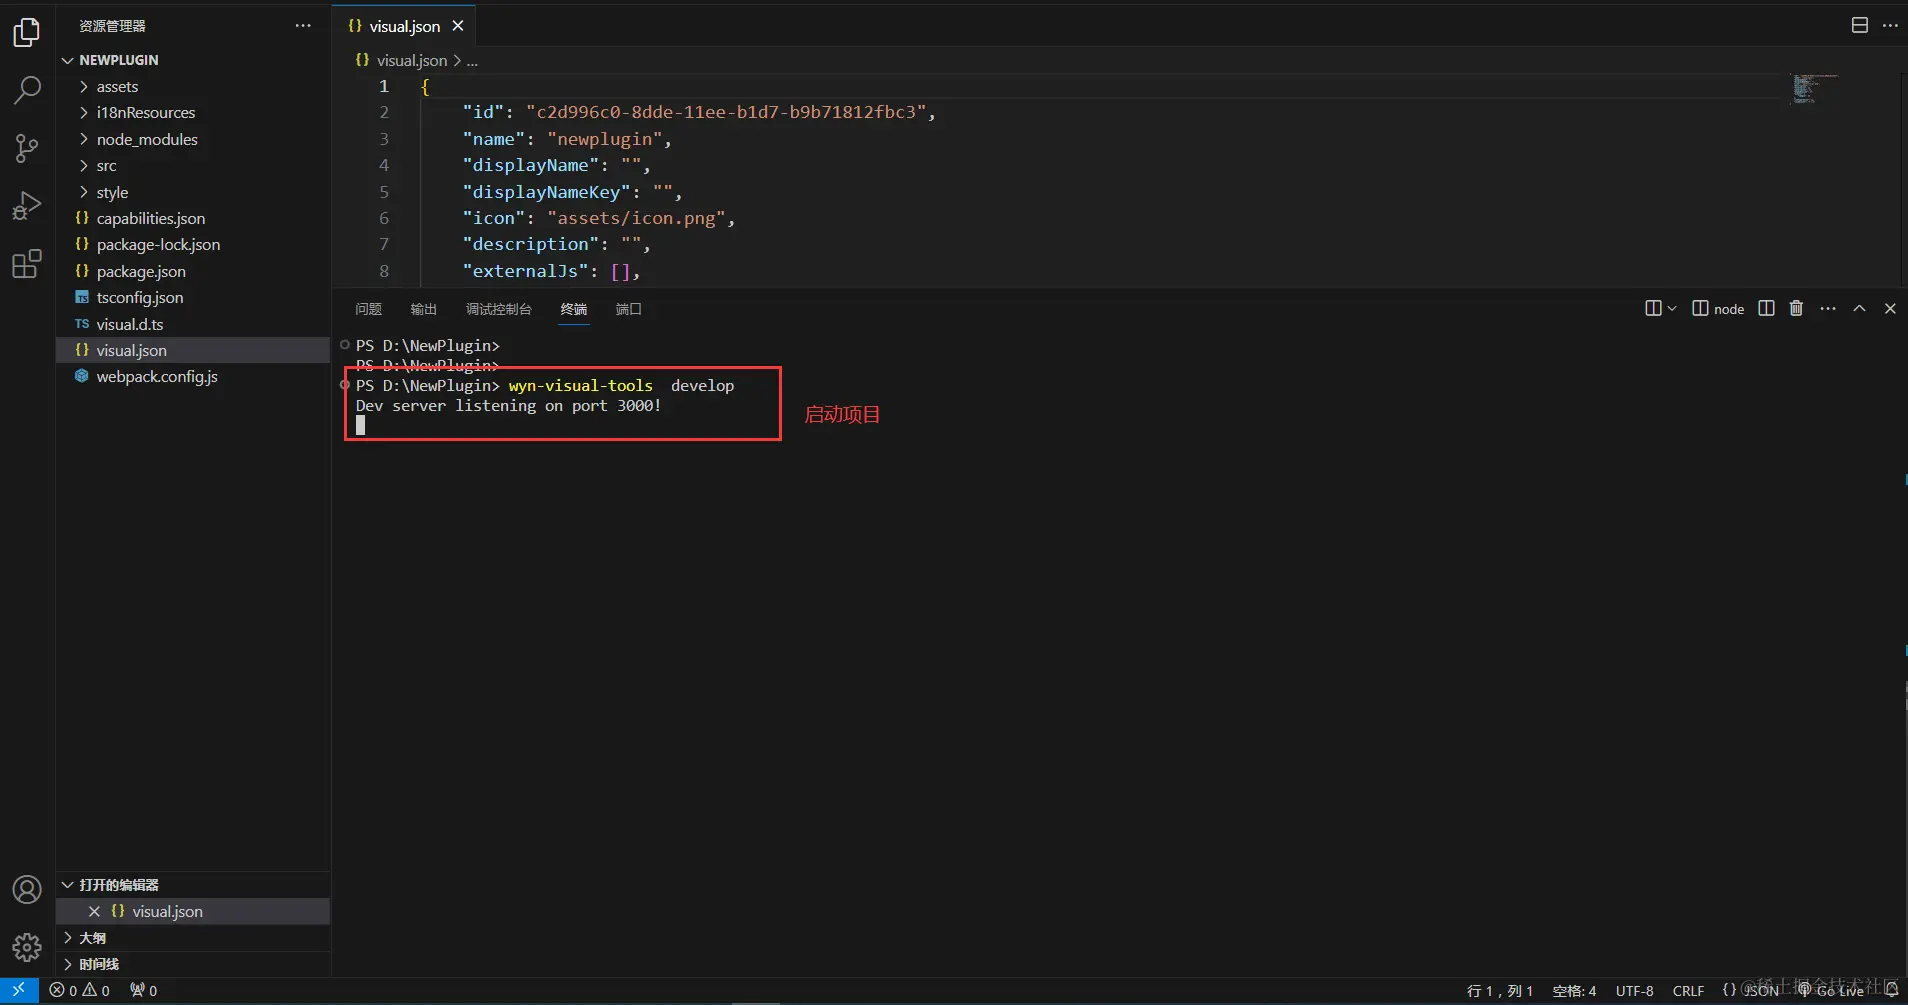Maximize terminal panel with the up chevron
1908x1005 pixels.
tap(1859, 308)
